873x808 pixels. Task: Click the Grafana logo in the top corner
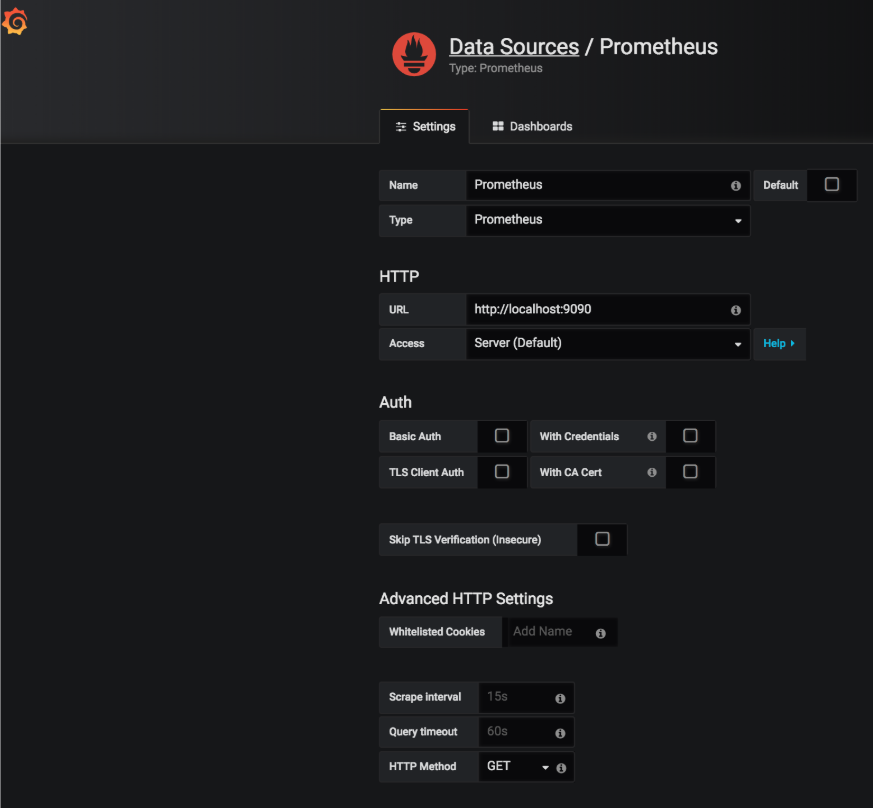(x=16, y=21)
